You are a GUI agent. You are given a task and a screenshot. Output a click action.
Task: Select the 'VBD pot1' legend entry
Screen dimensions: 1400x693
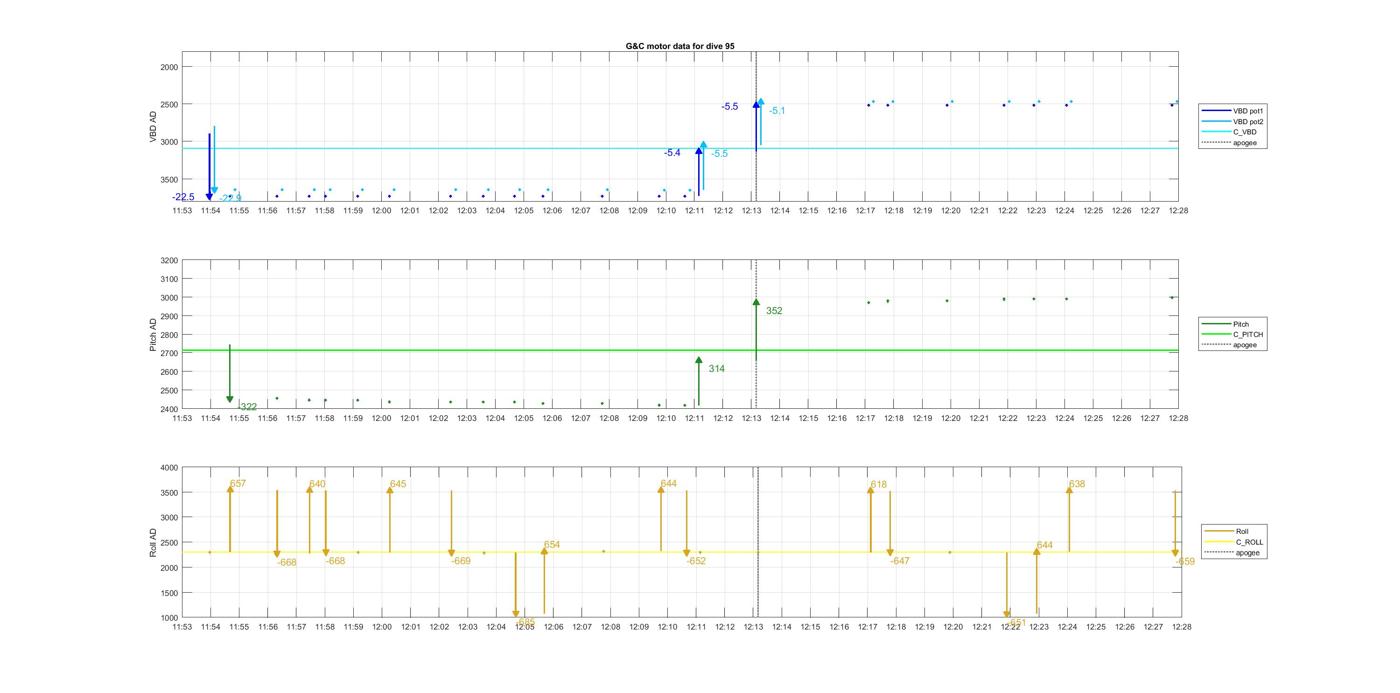coord(1233,111)
